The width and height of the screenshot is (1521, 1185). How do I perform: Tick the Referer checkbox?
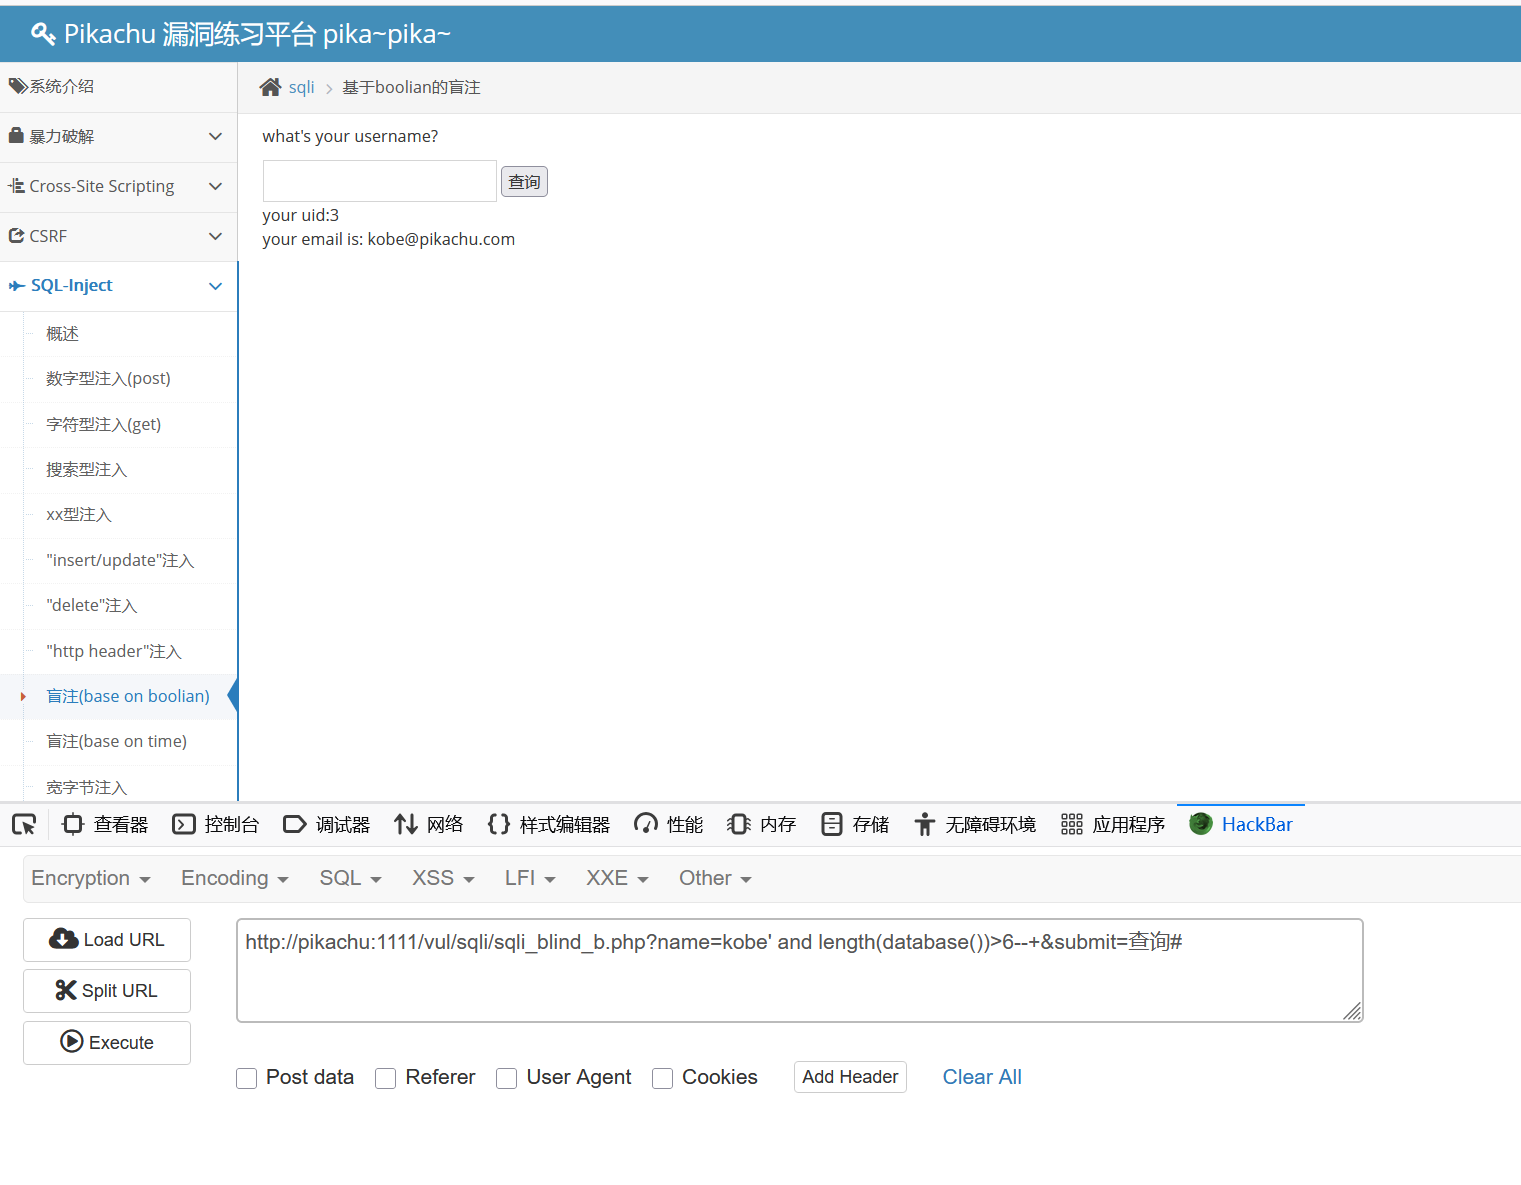tap(386, 1078)
